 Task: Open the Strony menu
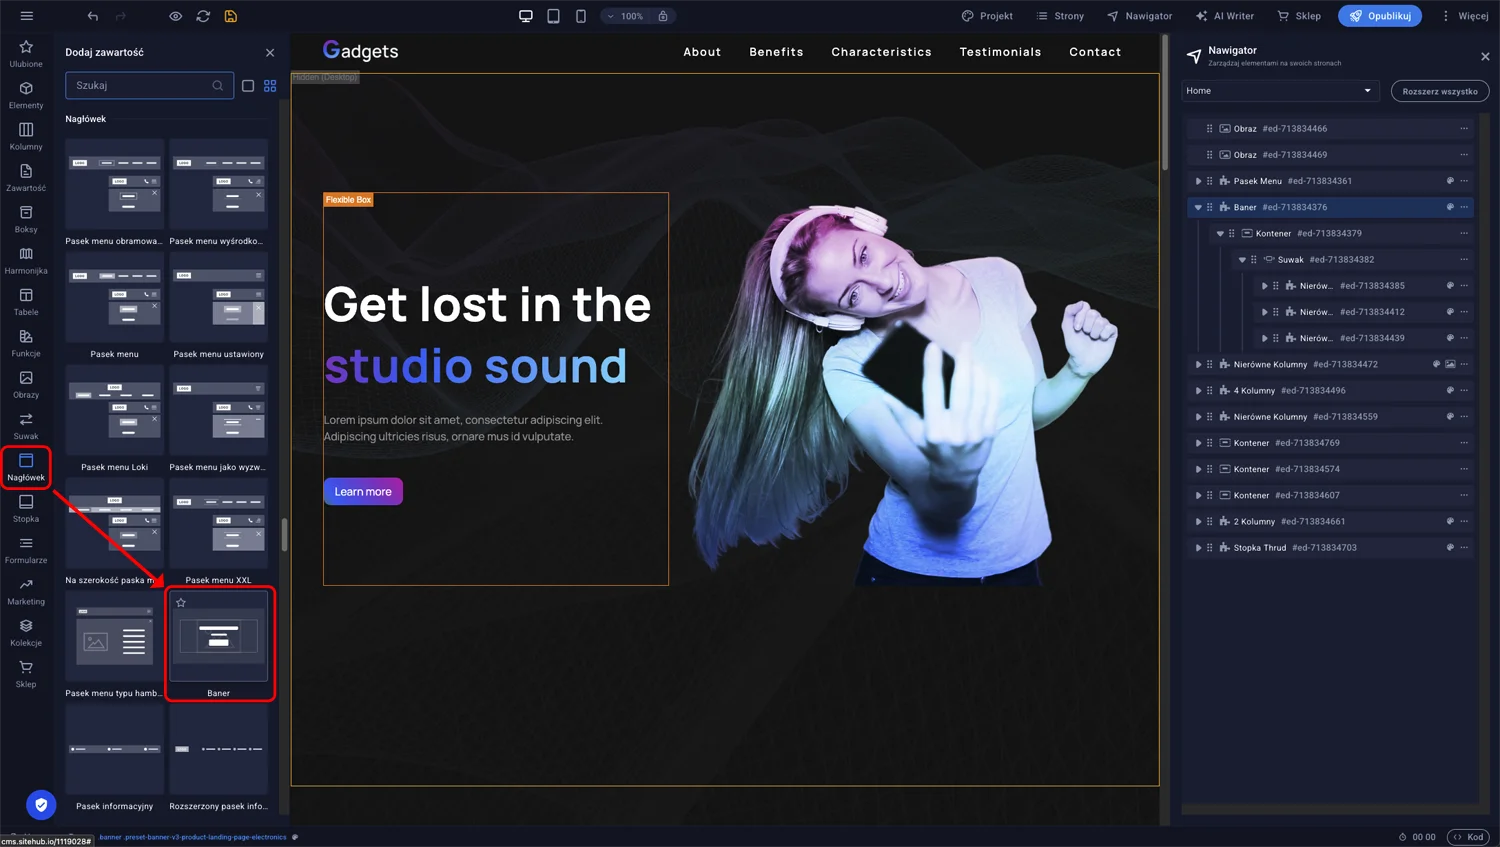coord(1060,16)
